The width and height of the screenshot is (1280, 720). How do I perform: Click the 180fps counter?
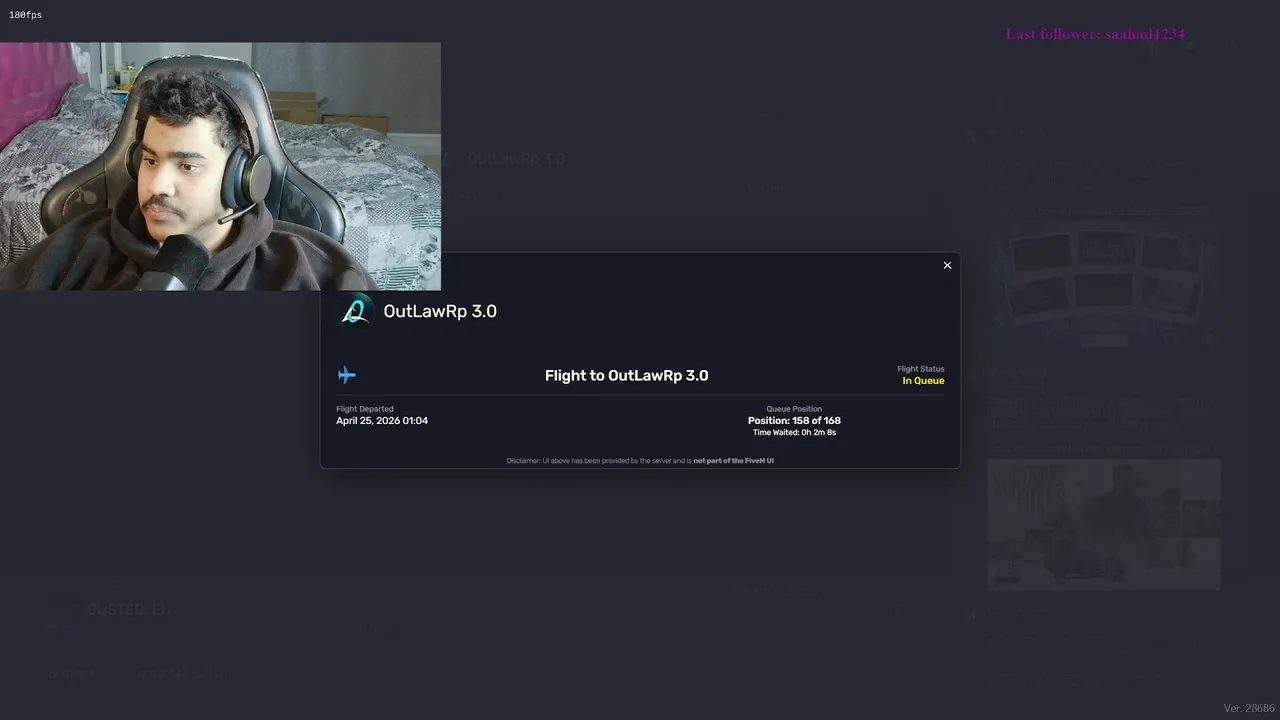coord(25,15)
